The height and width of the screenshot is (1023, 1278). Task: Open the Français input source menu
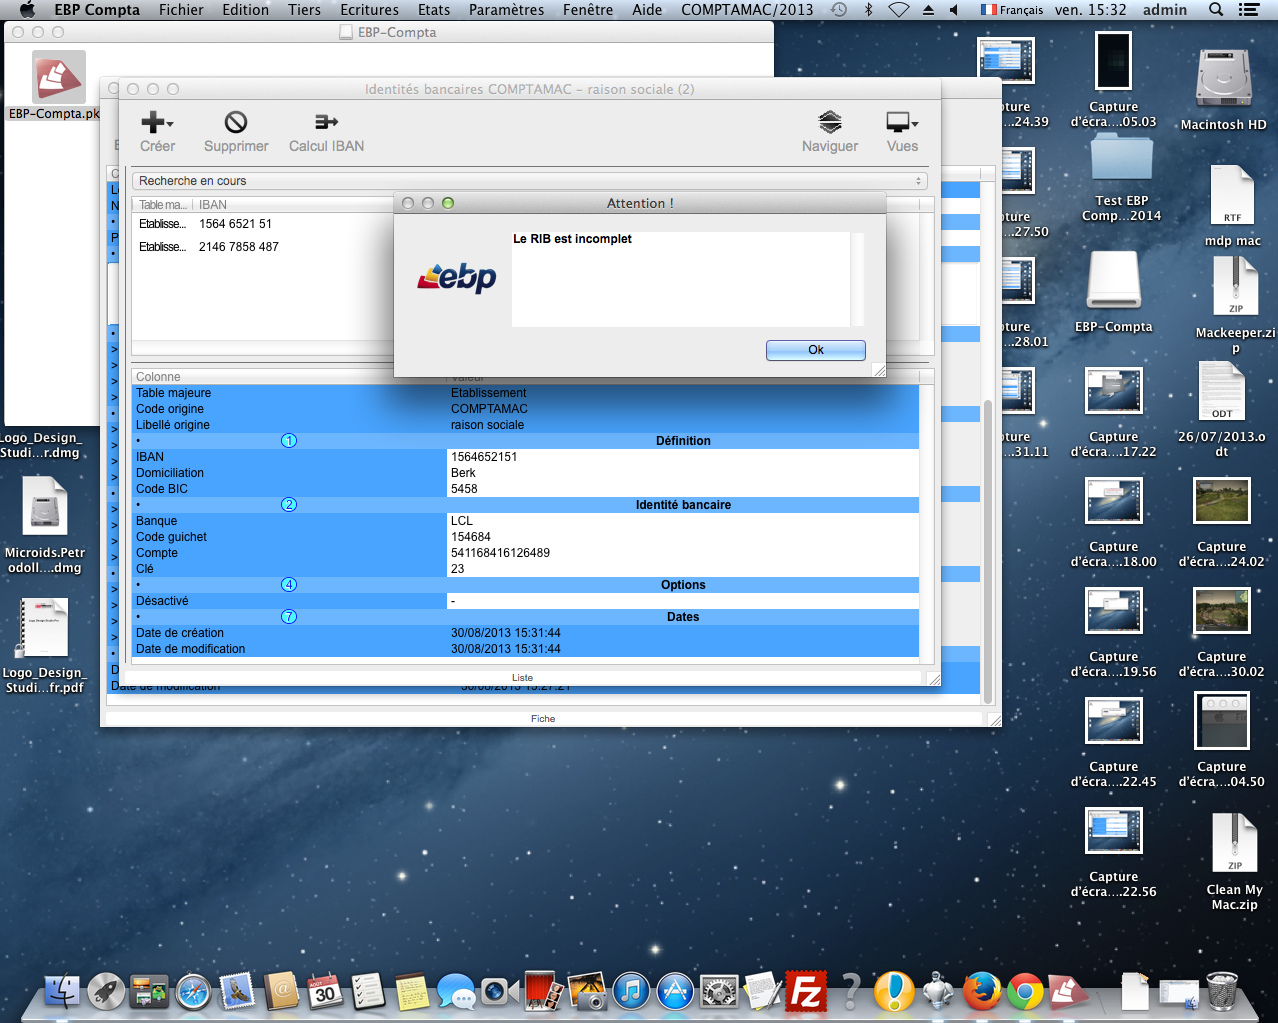[x=1011, y=10]
